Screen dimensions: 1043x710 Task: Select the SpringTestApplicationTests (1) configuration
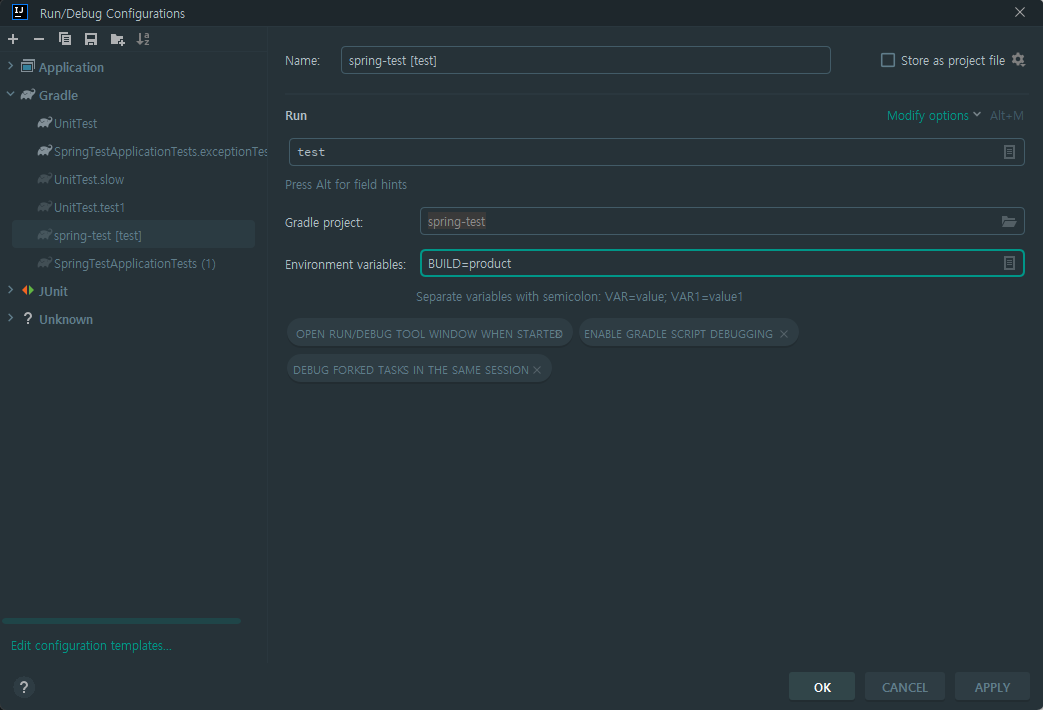[133, 264]
